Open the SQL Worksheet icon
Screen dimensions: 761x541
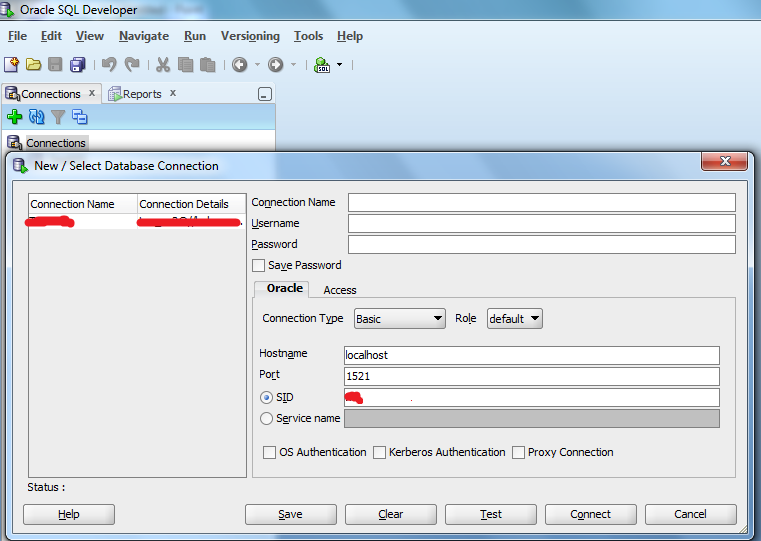322,65
